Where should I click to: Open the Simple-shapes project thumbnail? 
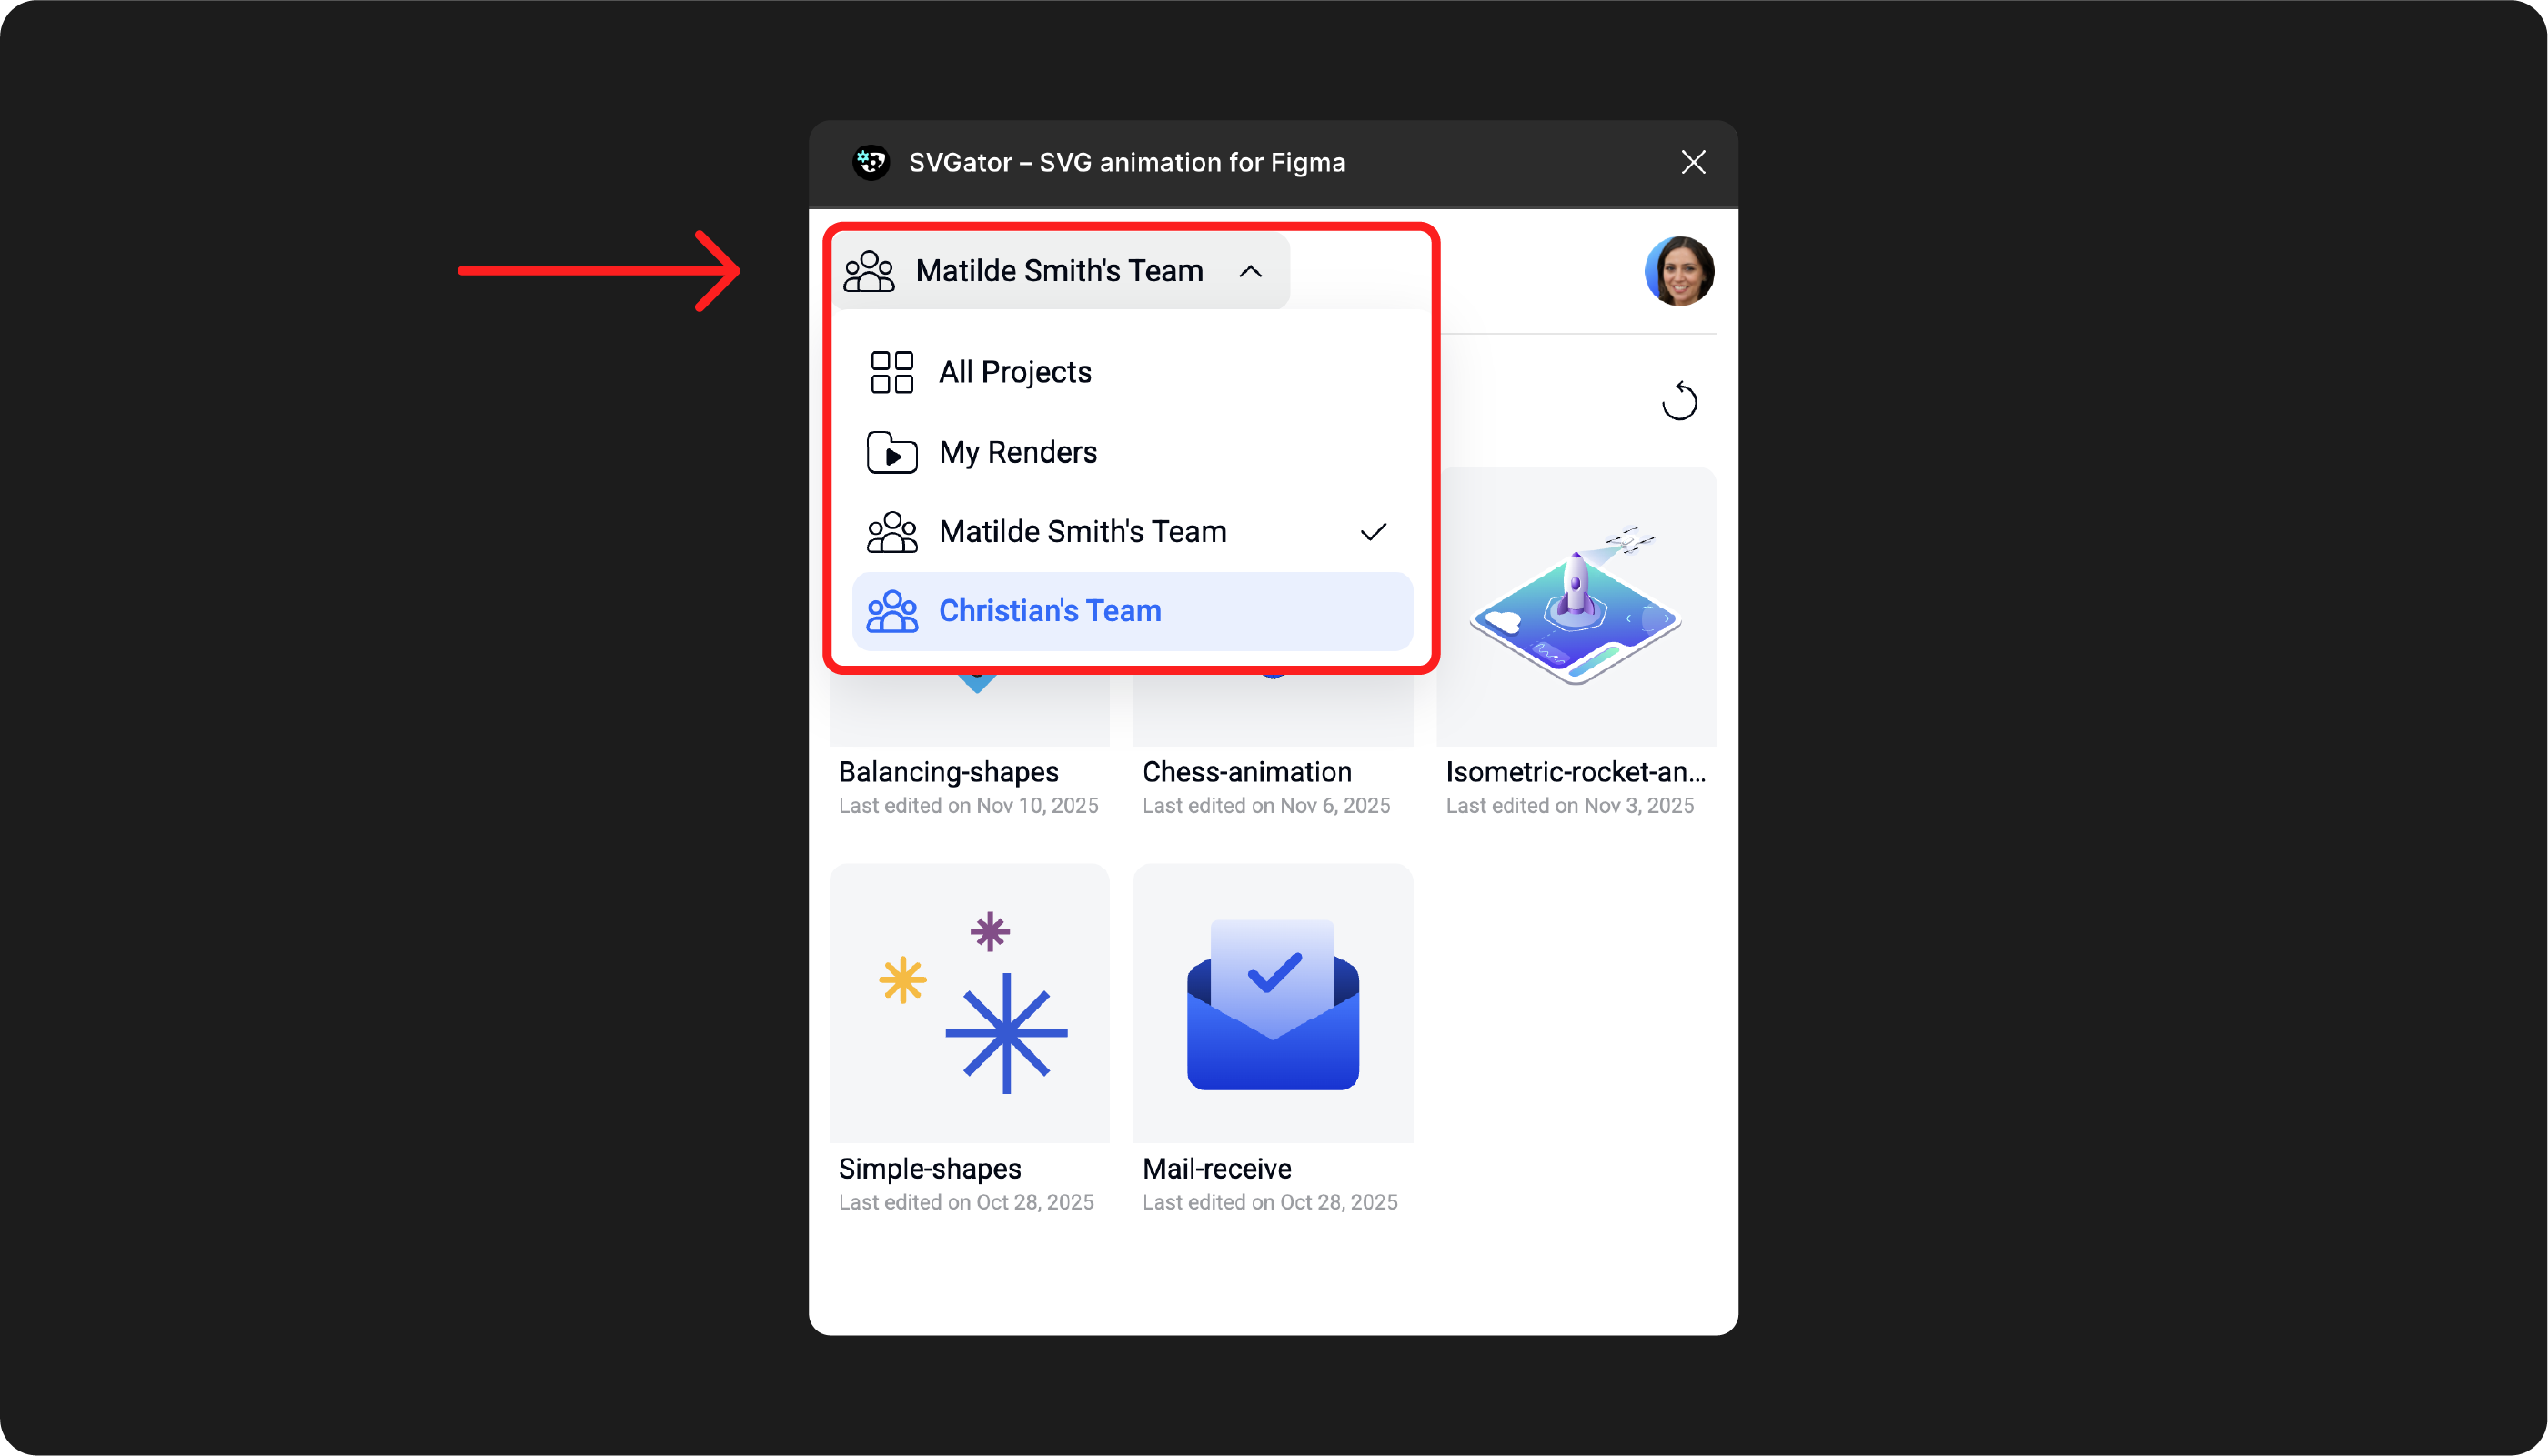(969, 1003)
